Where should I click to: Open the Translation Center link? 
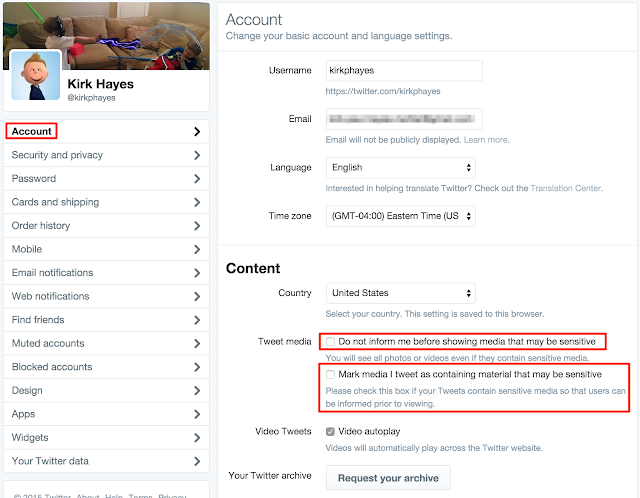[573, 188]
